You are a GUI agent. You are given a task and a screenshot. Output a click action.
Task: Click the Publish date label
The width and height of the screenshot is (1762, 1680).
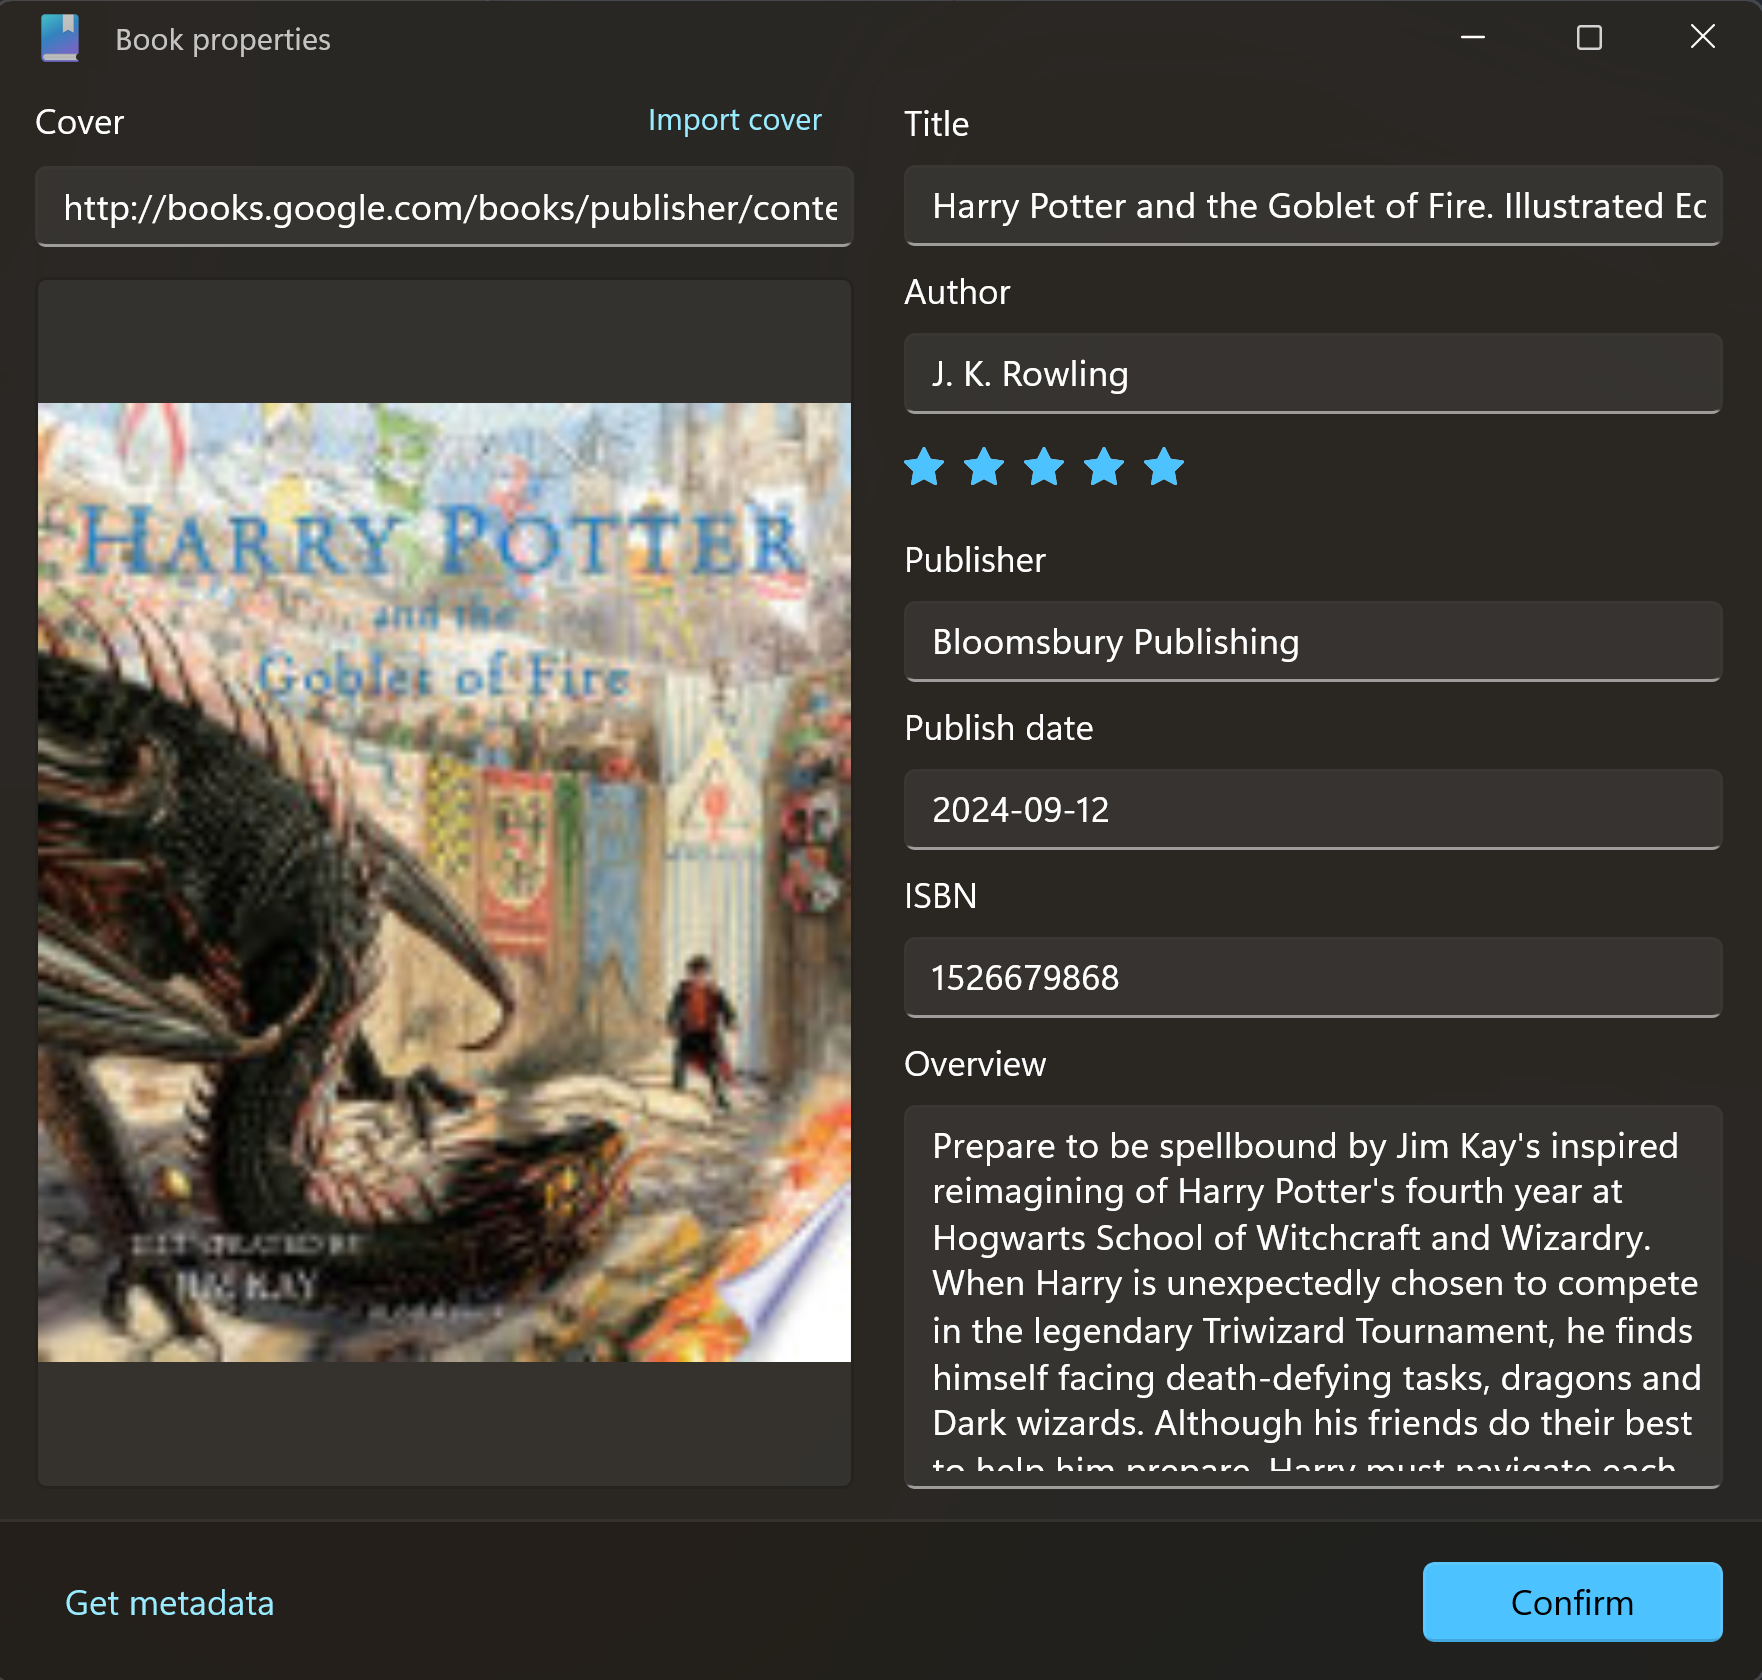tap(998, 728)
